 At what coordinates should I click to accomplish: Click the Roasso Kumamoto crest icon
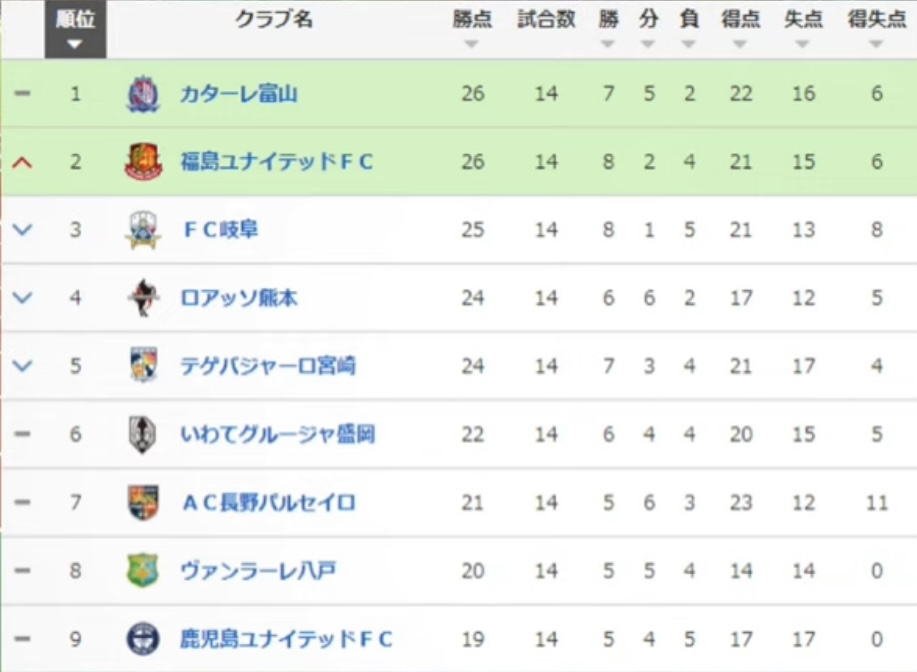coord(143,298)
